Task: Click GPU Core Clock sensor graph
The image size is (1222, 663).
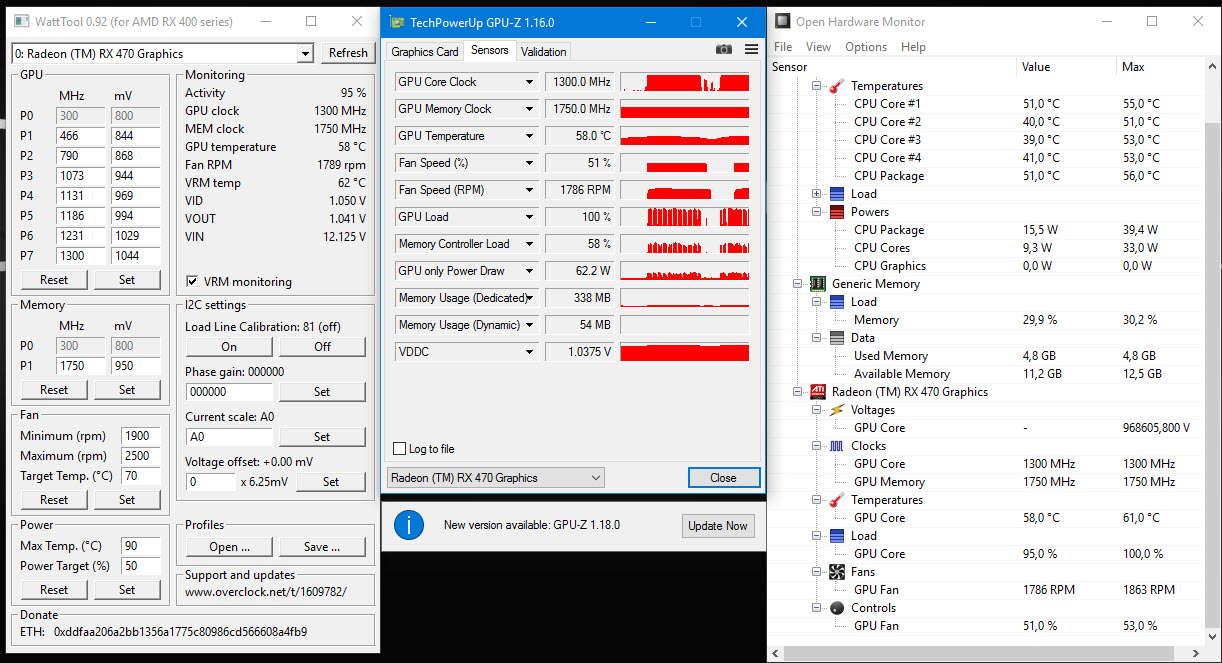Action: (x=685, y=82)
